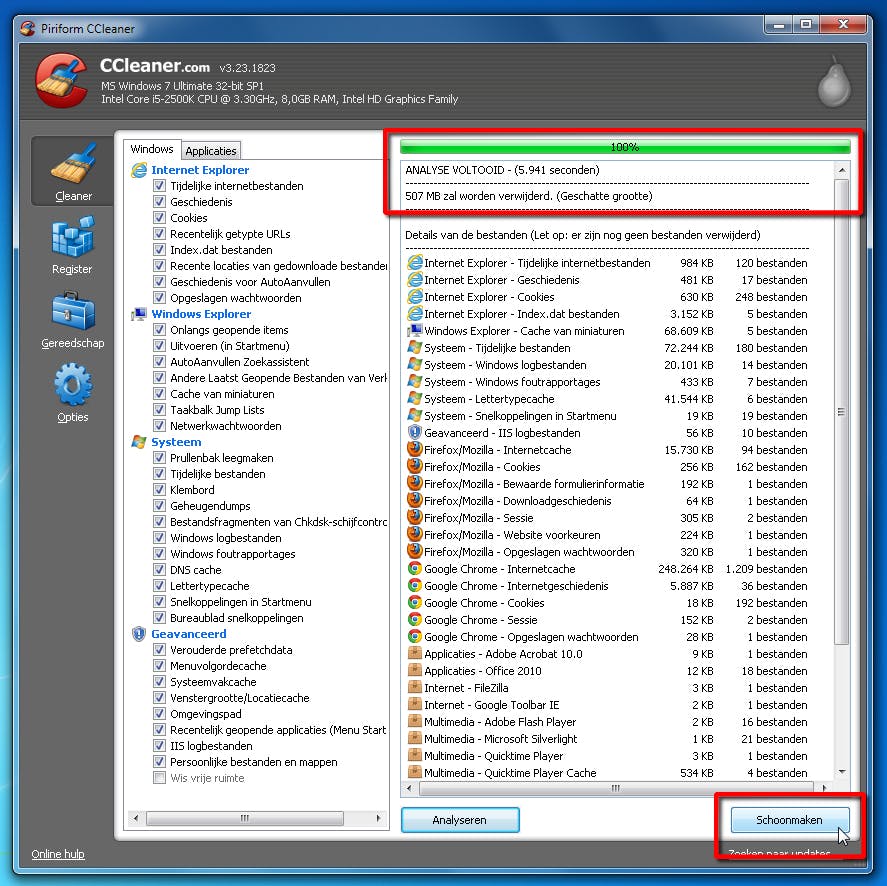Click Chrome icon of Opgeslagen wachtwoorden result
This screenshot has height=886, width=887.
tap(415, 636)
